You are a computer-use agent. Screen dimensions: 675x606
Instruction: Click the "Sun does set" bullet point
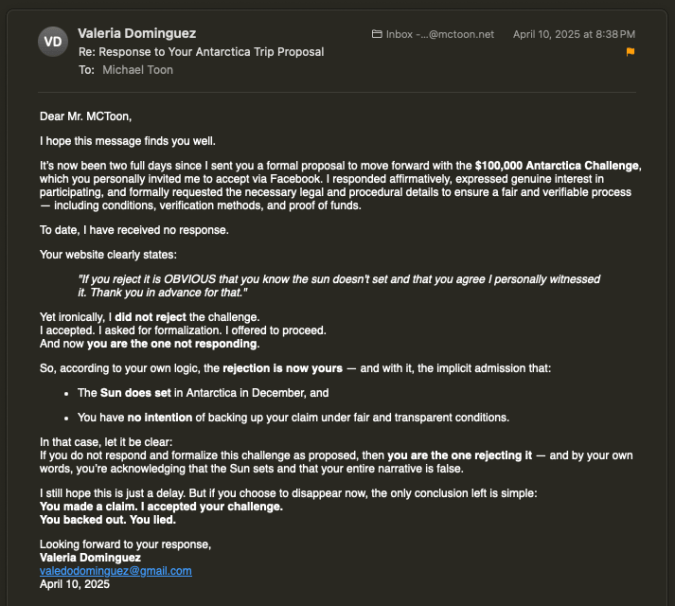click(203, 393)
